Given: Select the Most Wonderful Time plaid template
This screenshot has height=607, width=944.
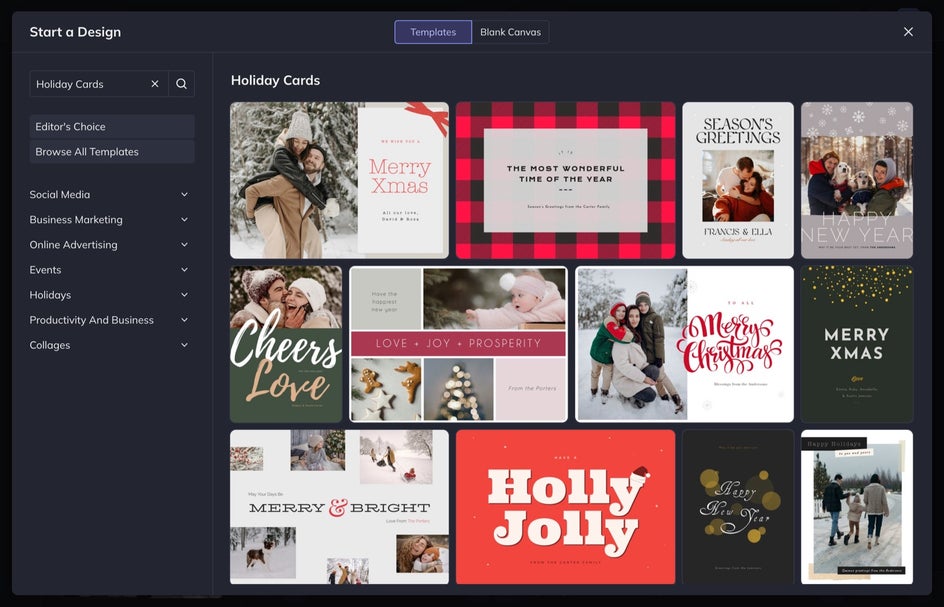Looking at the screenshot, I should pos(565,180).
